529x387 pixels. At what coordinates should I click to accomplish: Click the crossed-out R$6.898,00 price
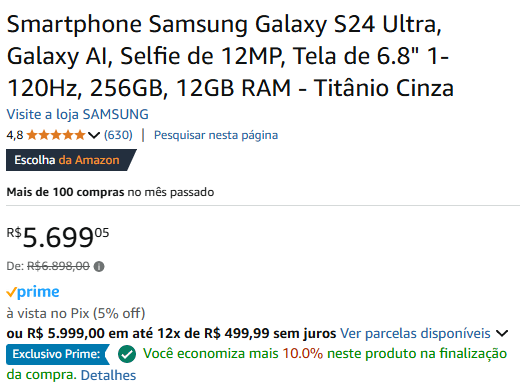point(58,266)
